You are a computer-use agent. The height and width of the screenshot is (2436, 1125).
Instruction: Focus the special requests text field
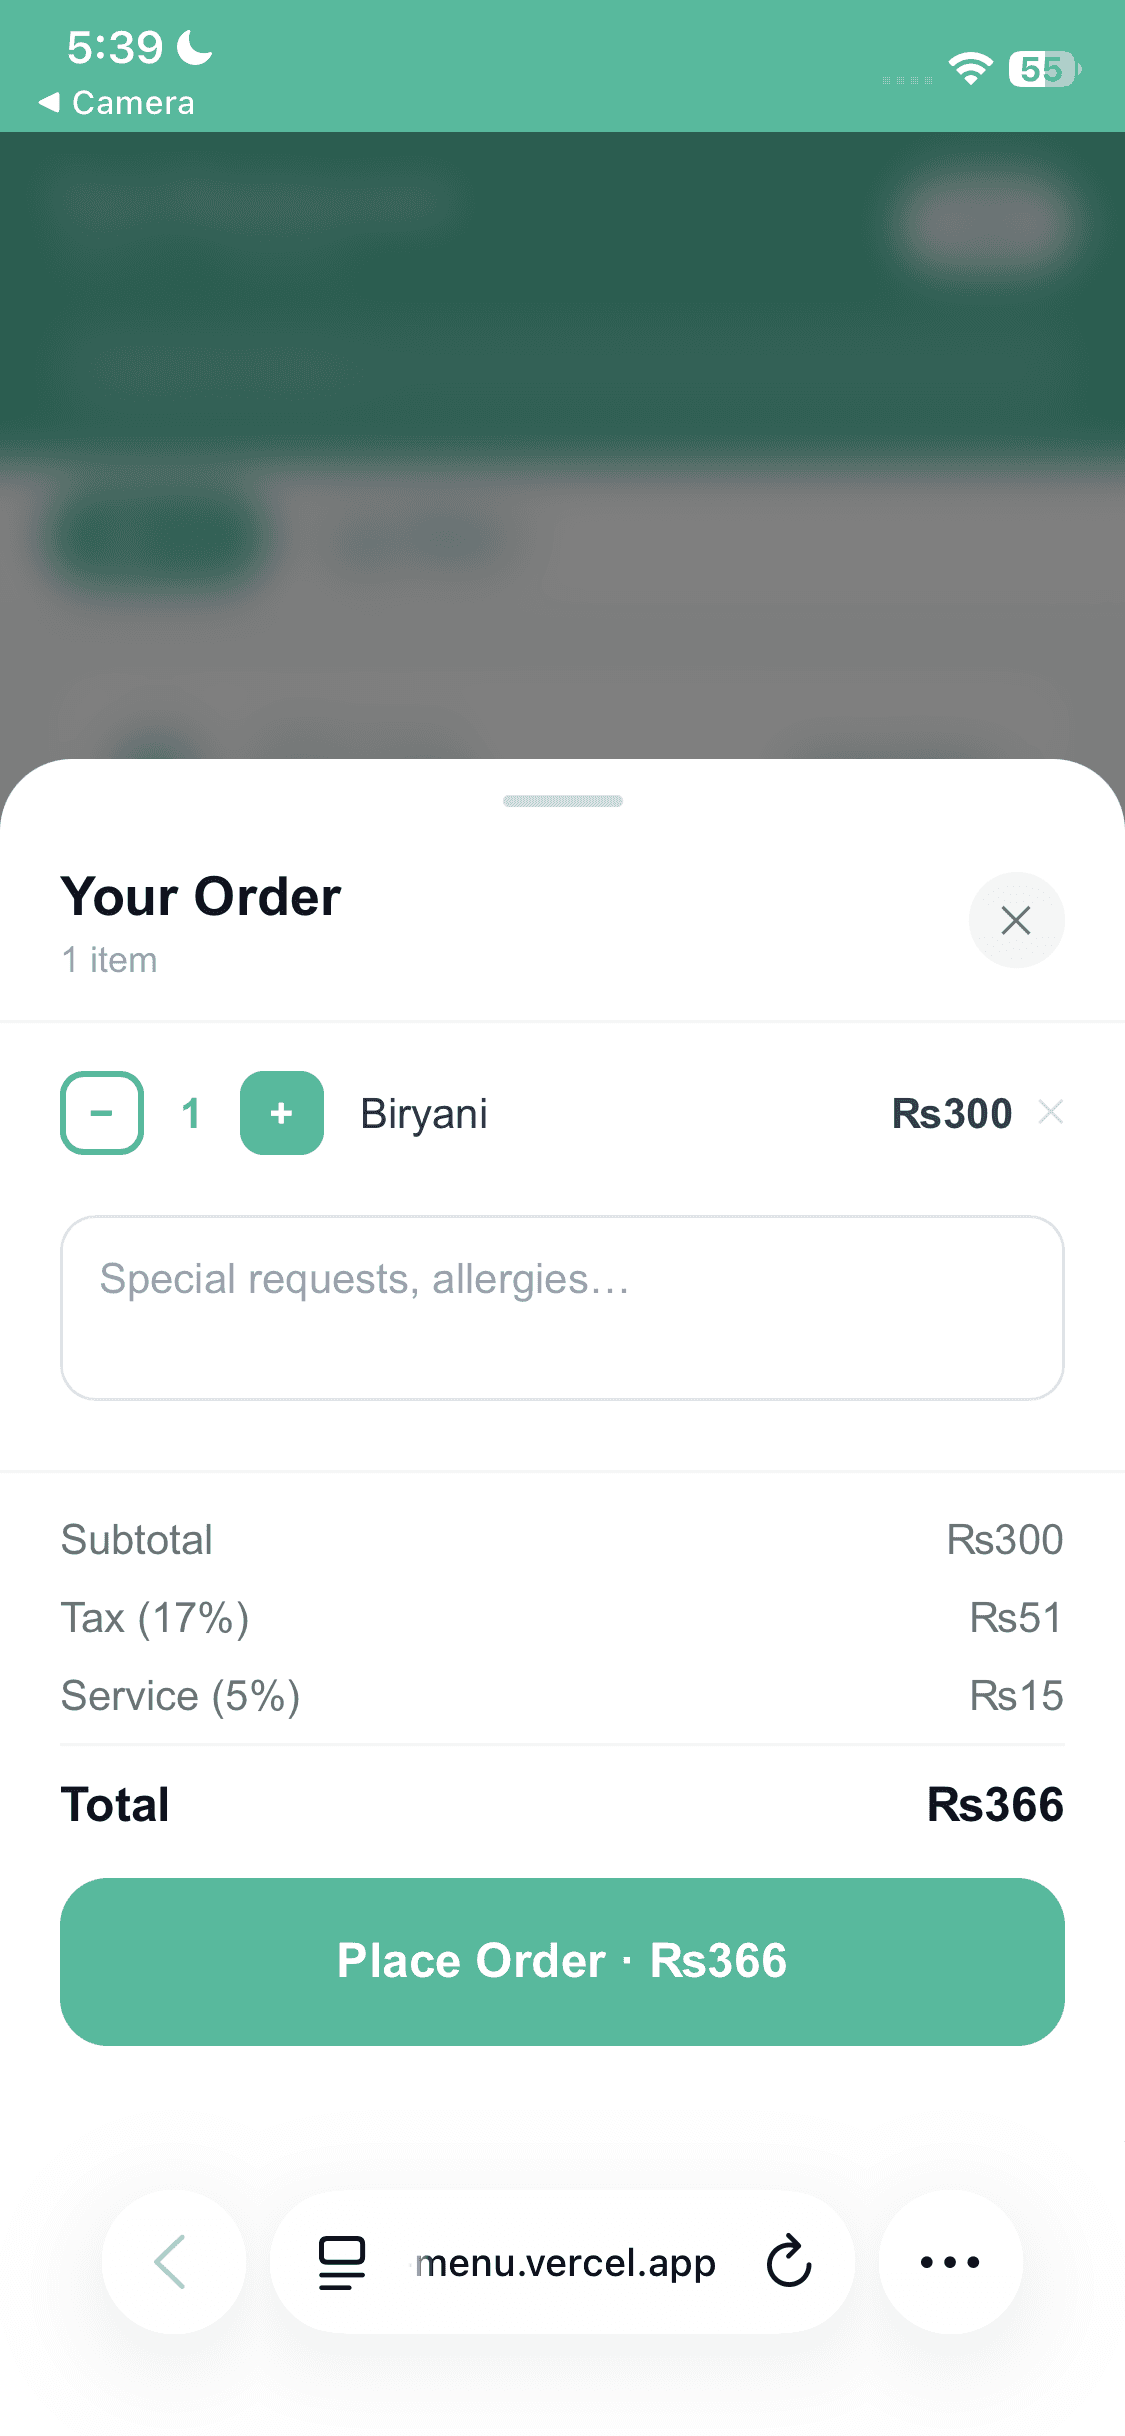[x=562, y=1308]
